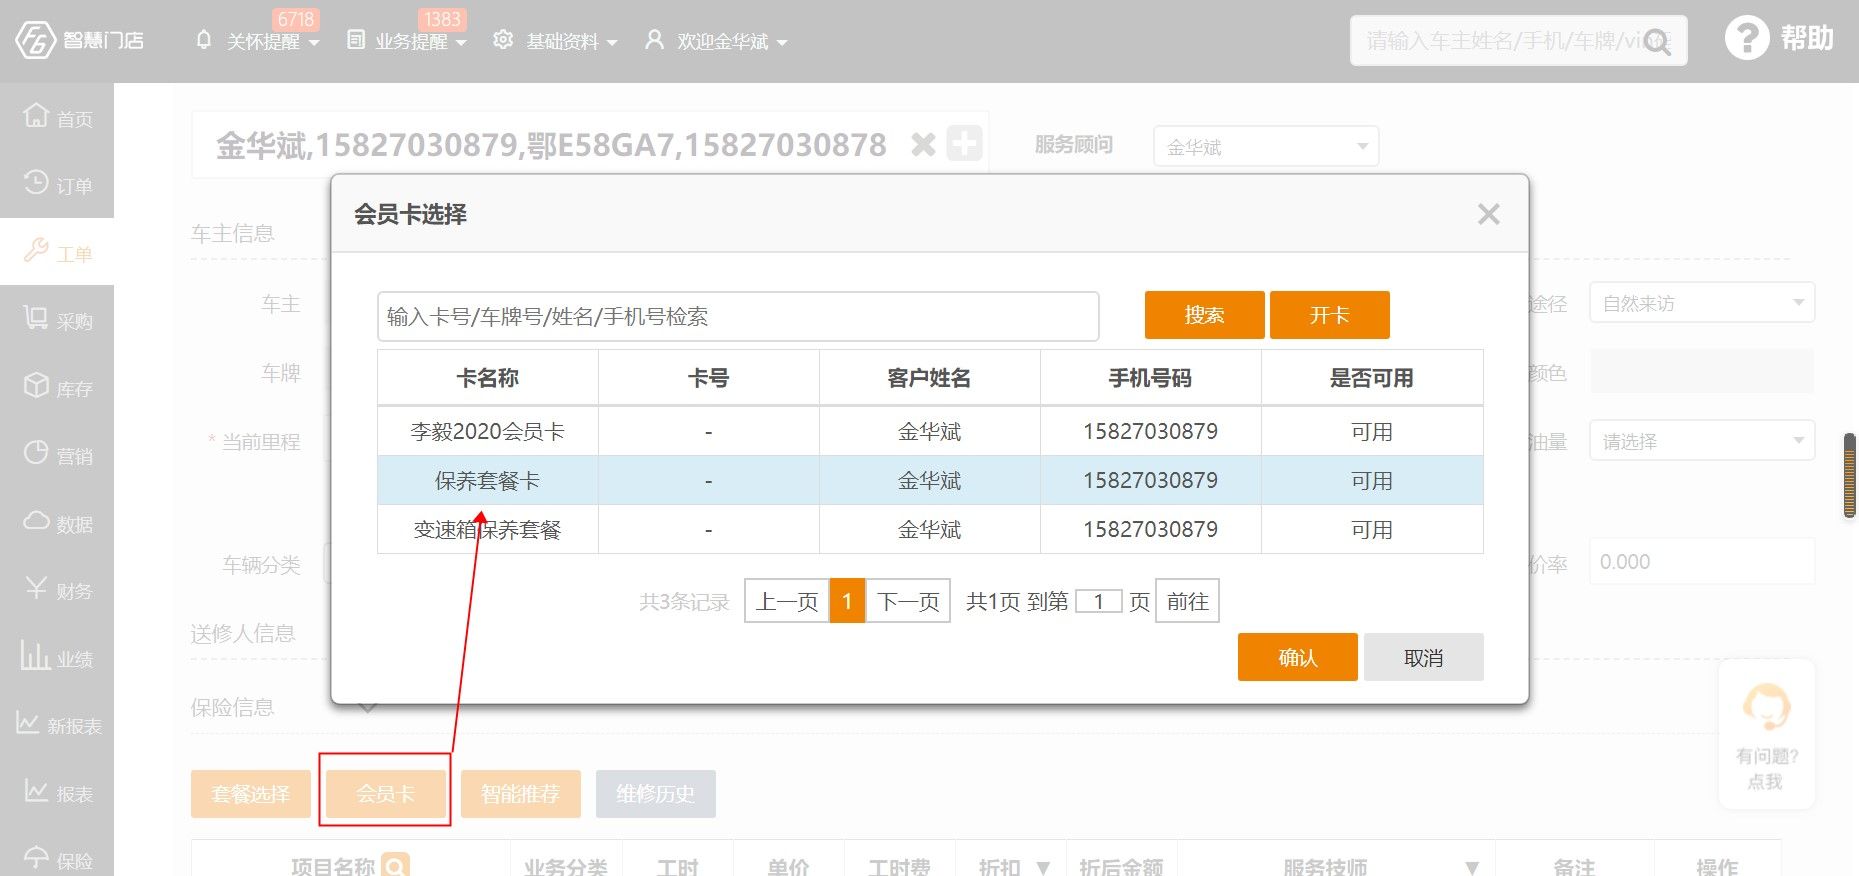Confirm selection with 确认 button

coord(1297,657)
